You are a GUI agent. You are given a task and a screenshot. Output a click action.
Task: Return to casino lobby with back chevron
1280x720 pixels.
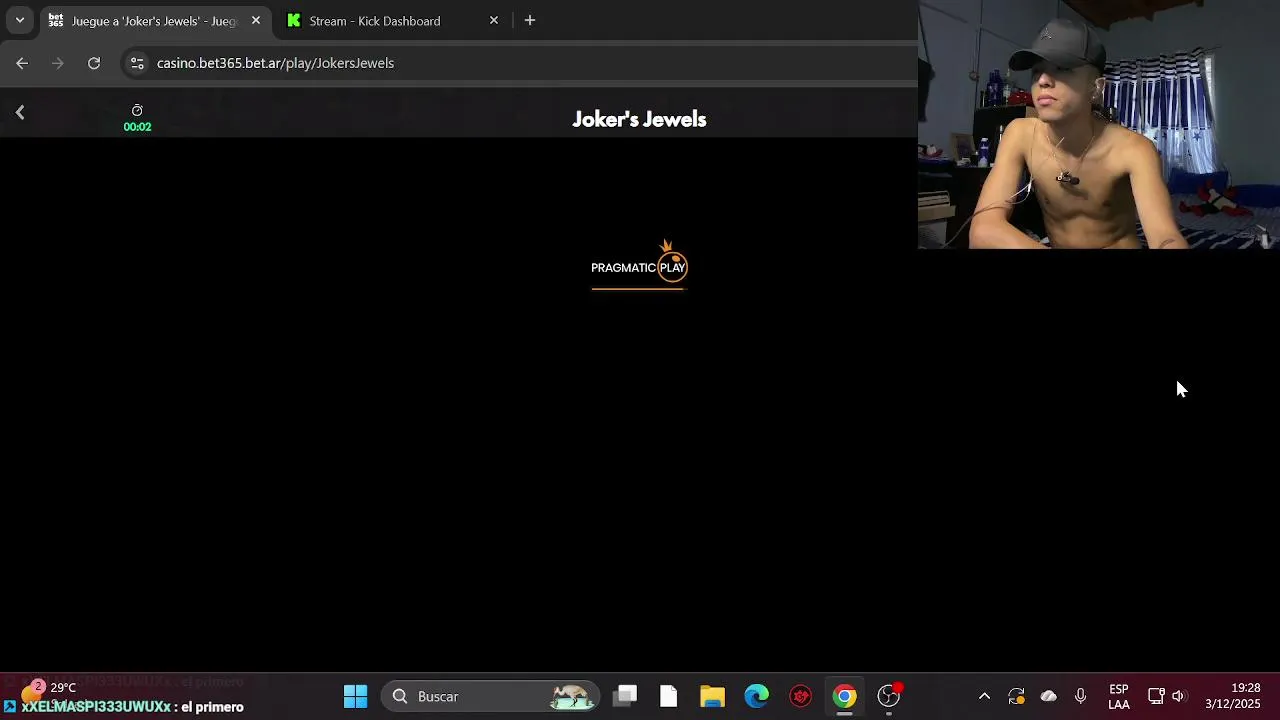pyautogui.click(x=20, y=112)
